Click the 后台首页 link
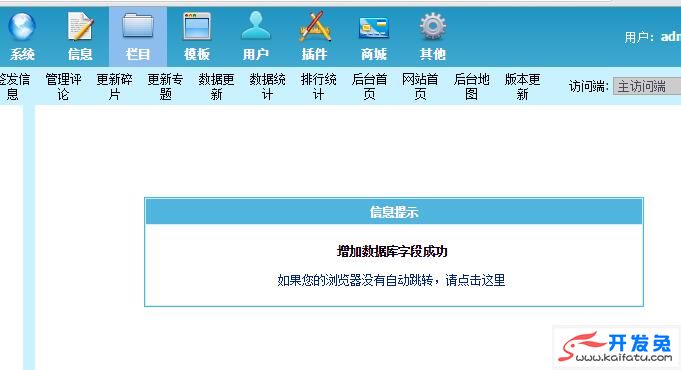This screenshot has height=370, width=681. (369, 86)
